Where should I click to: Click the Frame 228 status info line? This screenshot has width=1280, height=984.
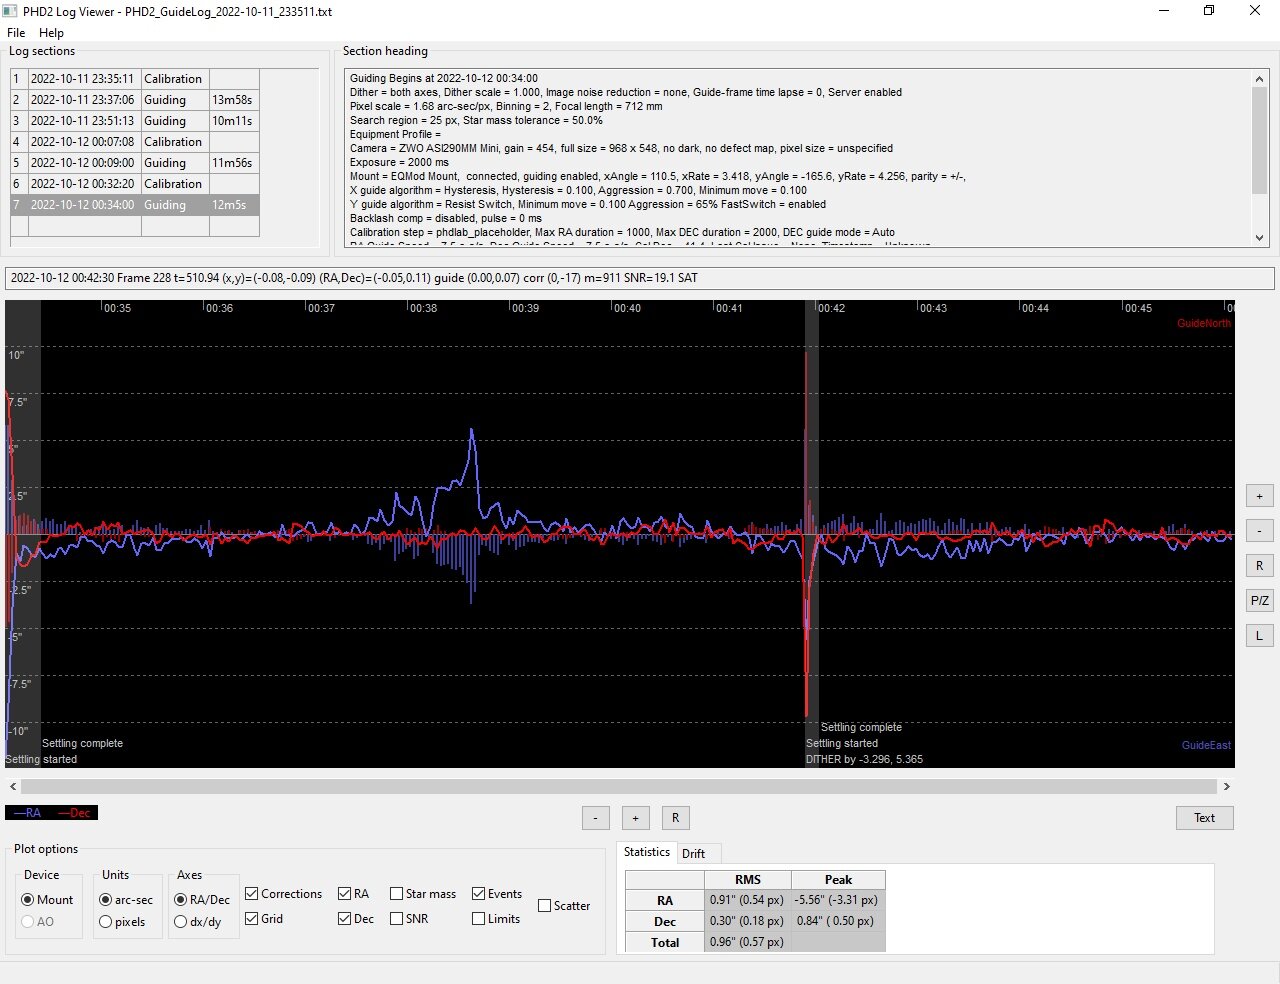pyautogui.click(x=640, y=278)
